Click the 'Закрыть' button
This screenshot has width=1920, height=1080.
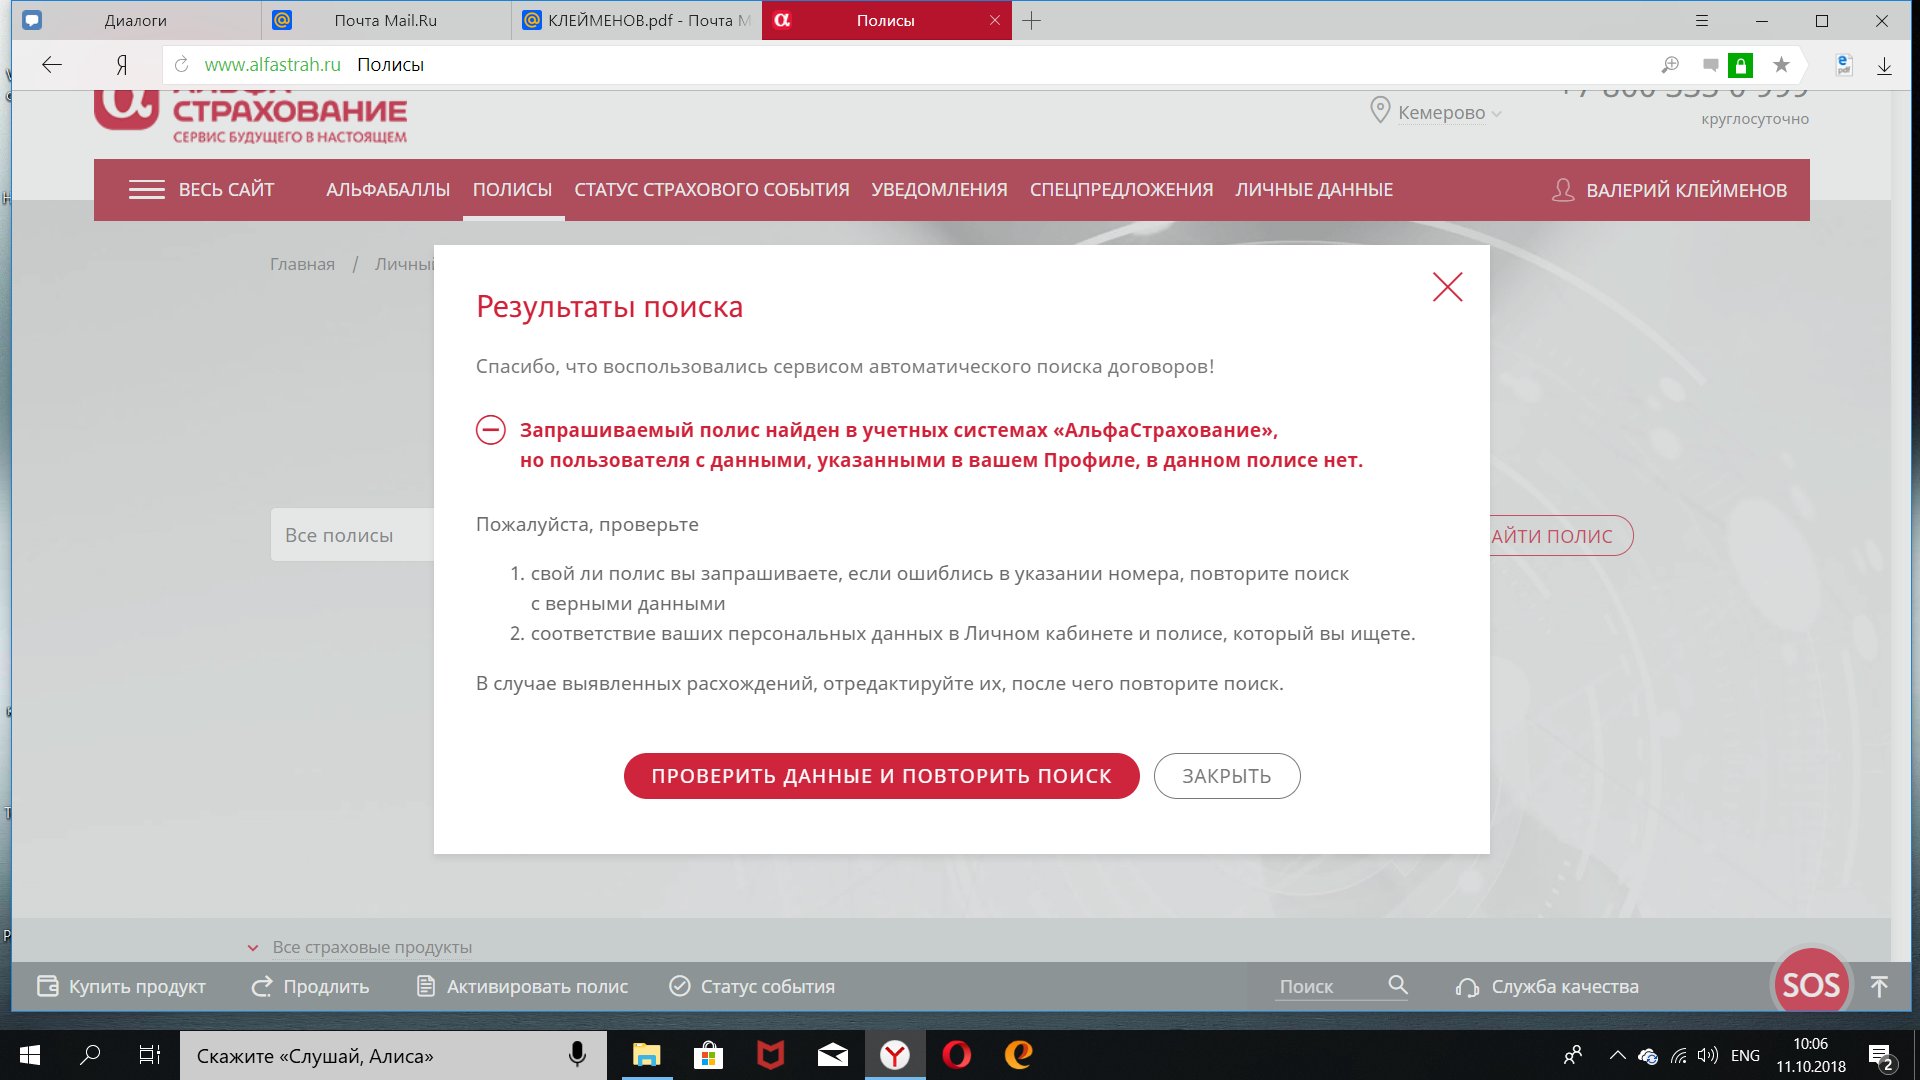coord(1227,776)
